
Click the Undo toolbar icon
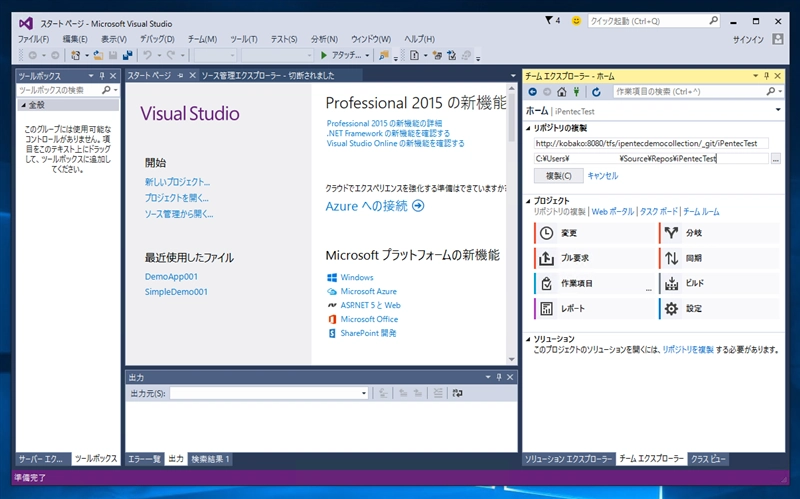coord(147,55)
